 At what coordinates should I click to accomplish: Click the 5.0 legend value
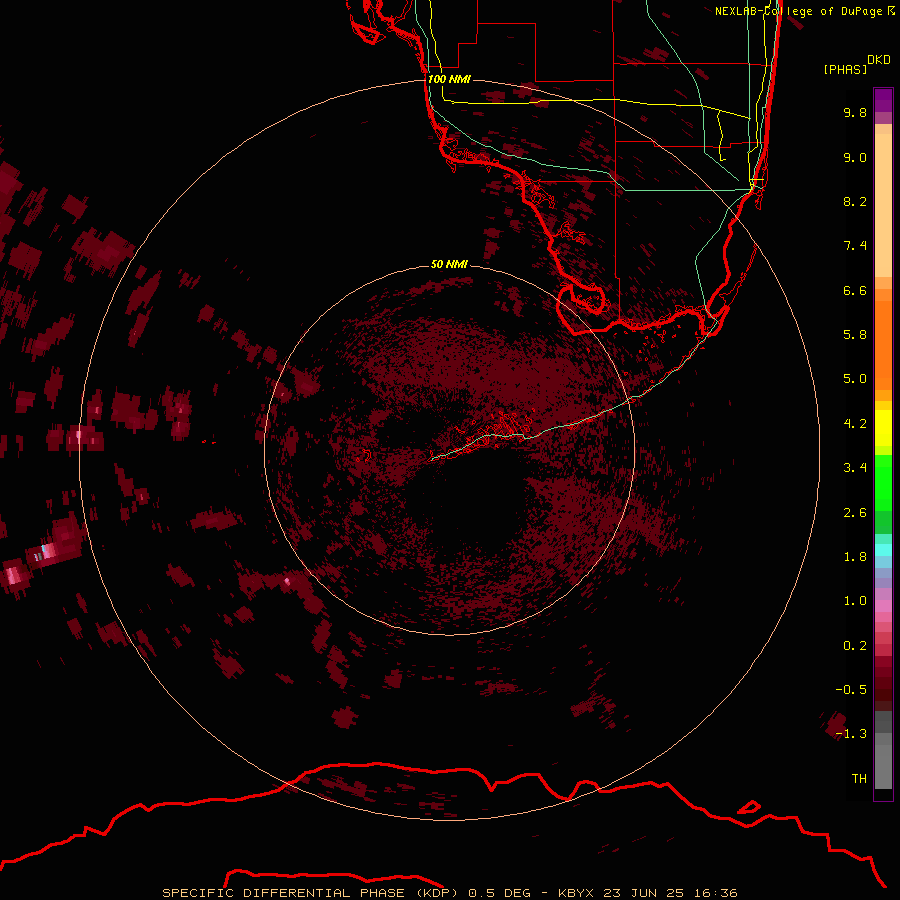tap(855, 379)
